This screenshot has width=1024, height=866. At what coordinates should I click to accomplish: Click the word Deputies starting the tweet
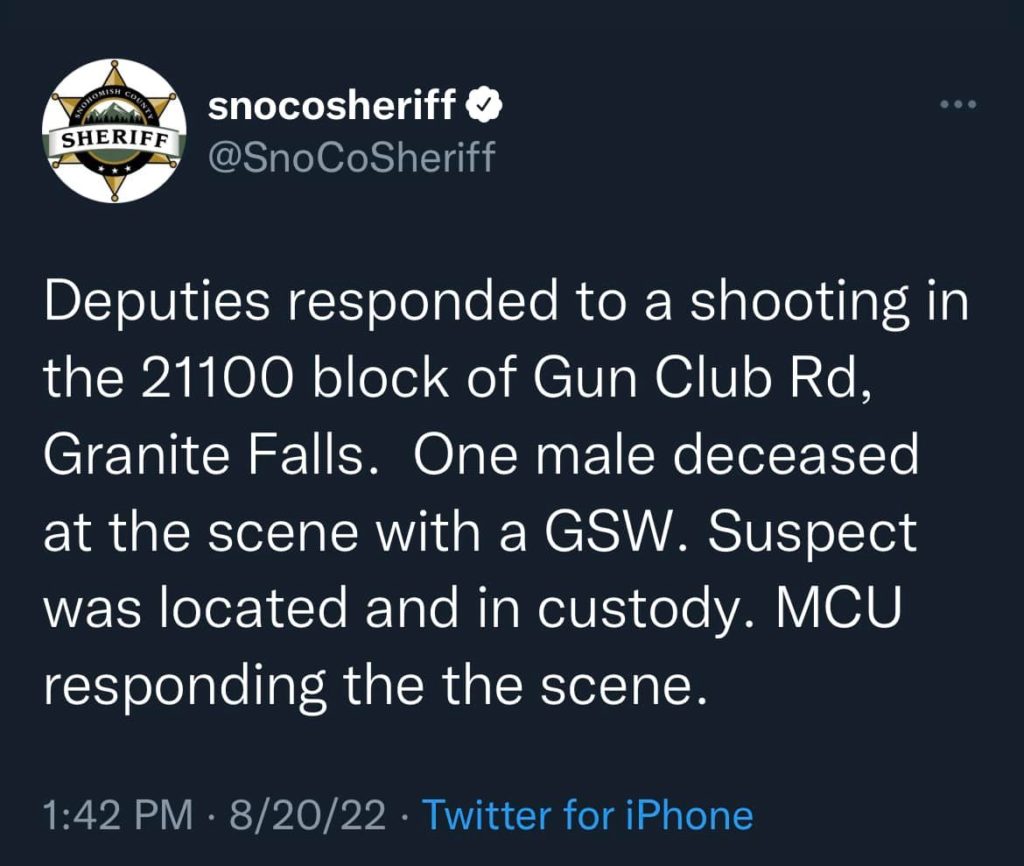pos(157,305)
